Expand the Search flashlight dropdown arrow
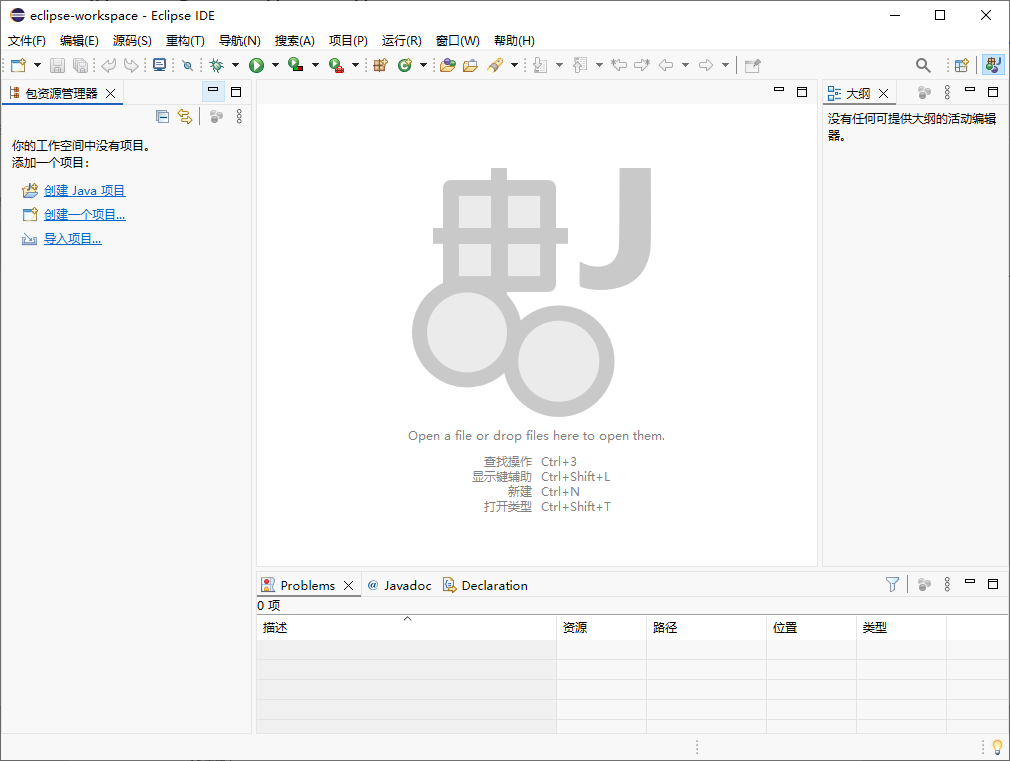The height and width of the screenshot is (761, 1010). pos(514,65)
